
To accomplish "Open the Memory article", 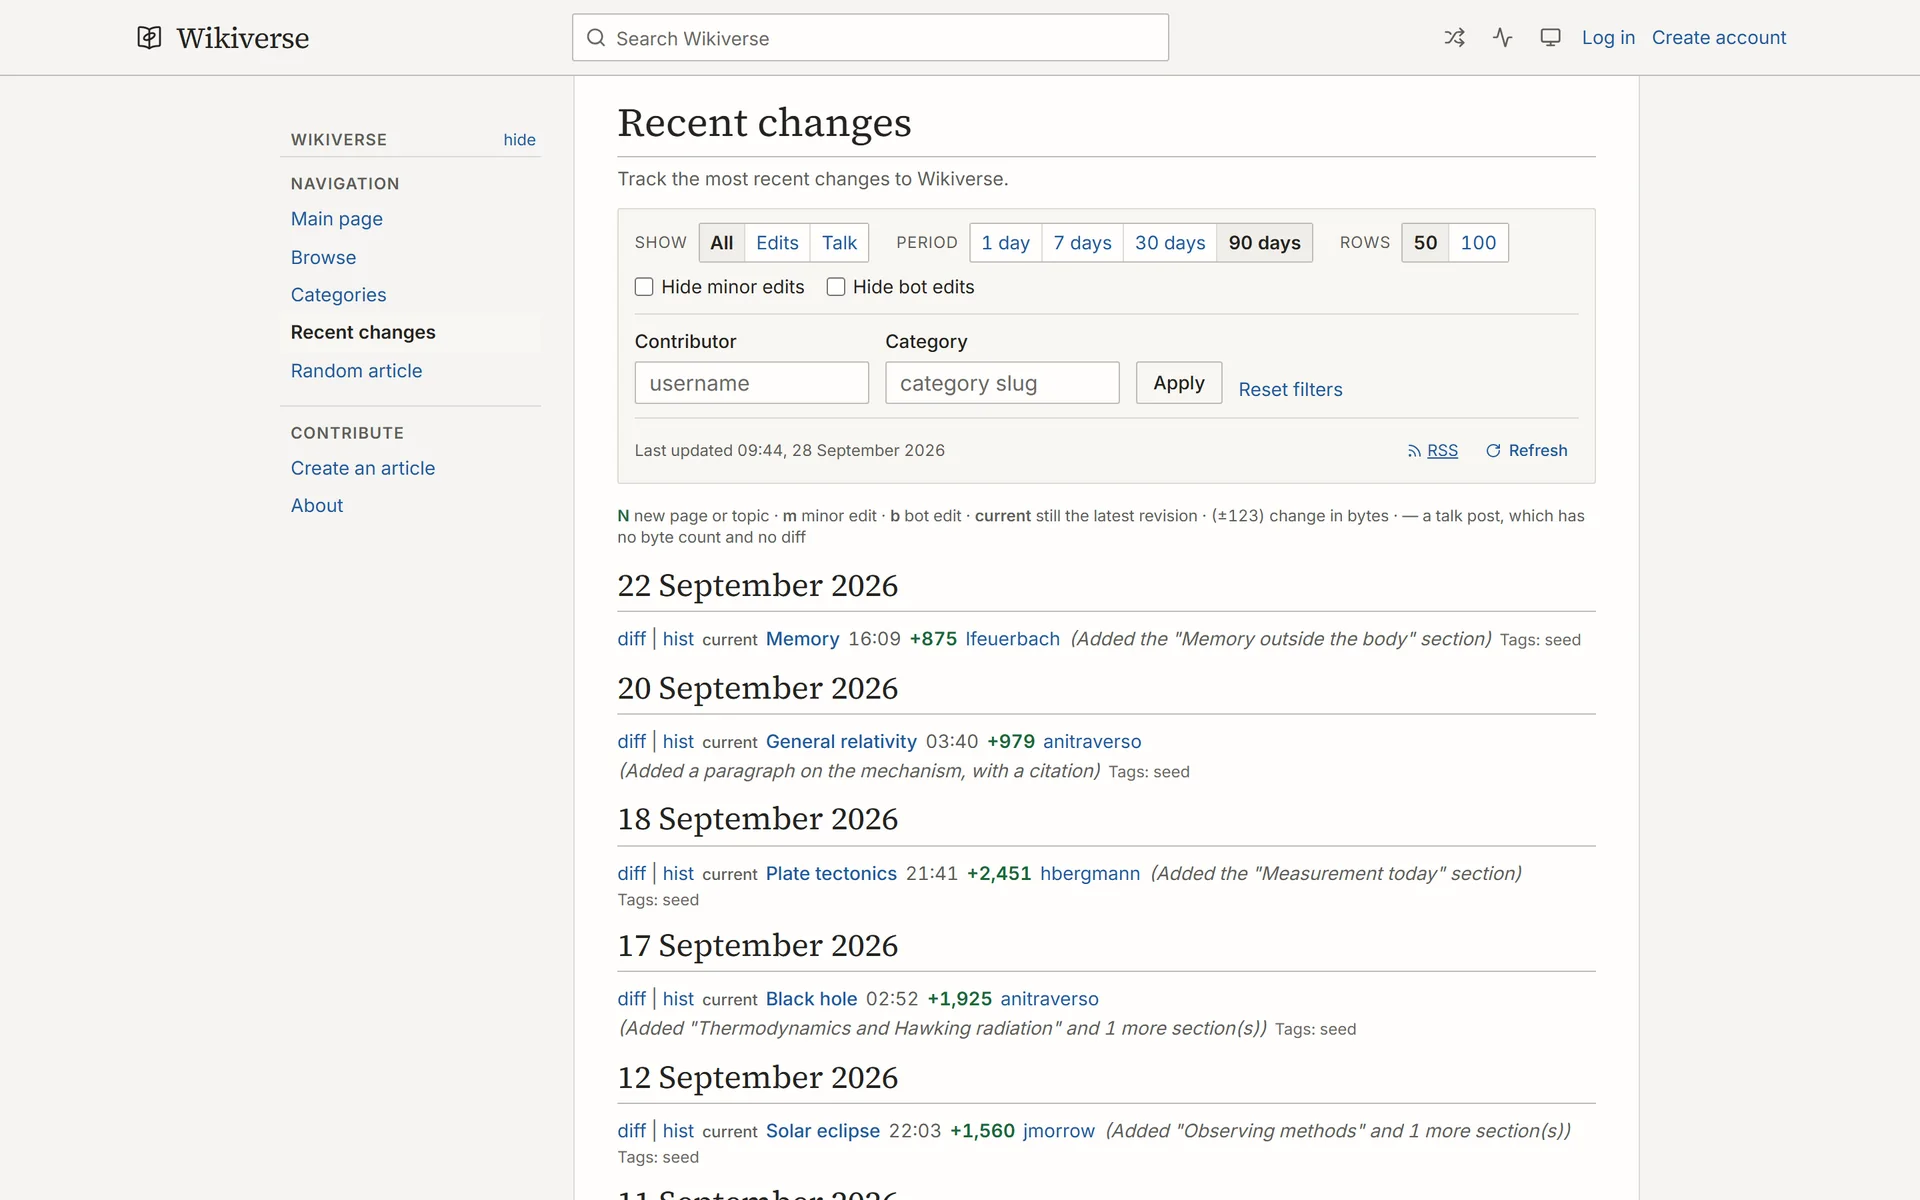I will [802, 639].
